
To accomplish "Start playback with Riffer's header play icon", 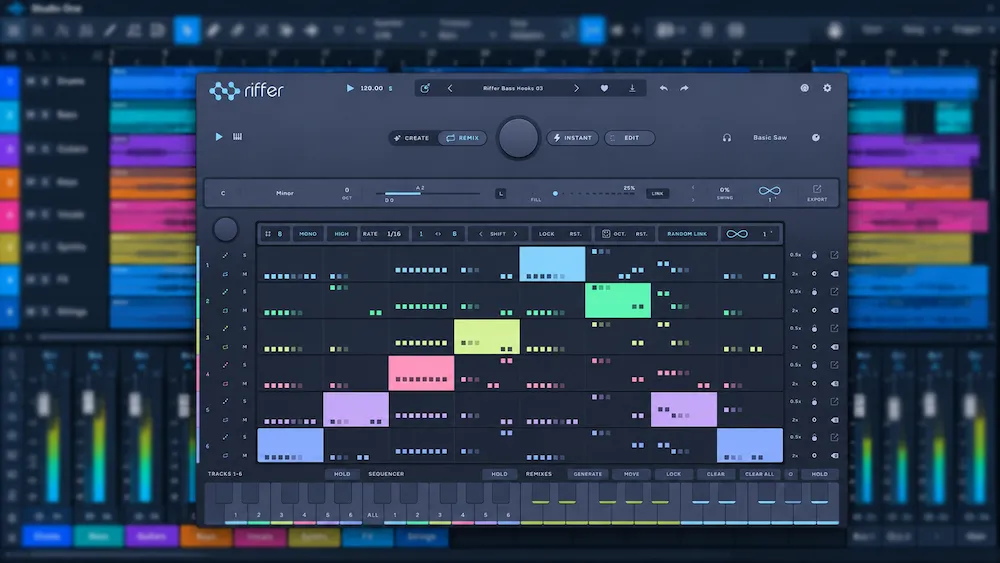I will pyautogui.click(x=349, y=88).
